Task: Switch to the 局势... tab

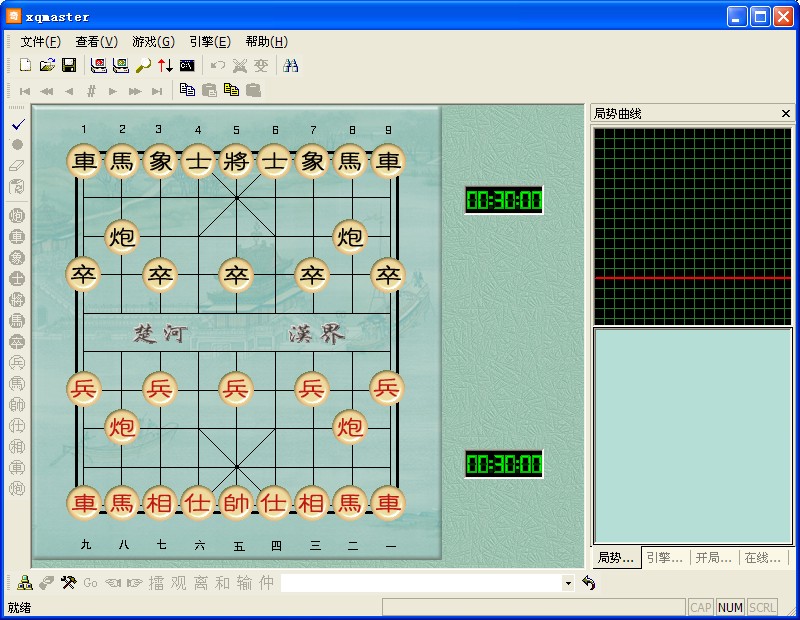Action: [616, 558]
